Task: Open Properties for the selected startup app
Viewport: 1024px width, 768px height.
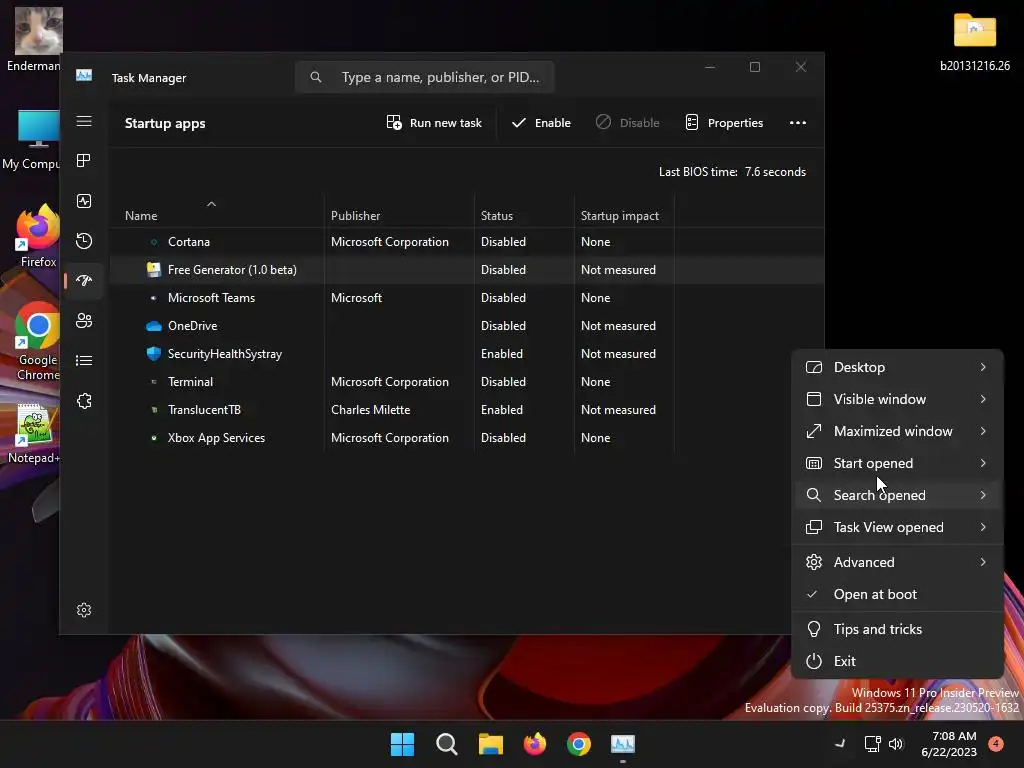Action: tap(724, 123)
